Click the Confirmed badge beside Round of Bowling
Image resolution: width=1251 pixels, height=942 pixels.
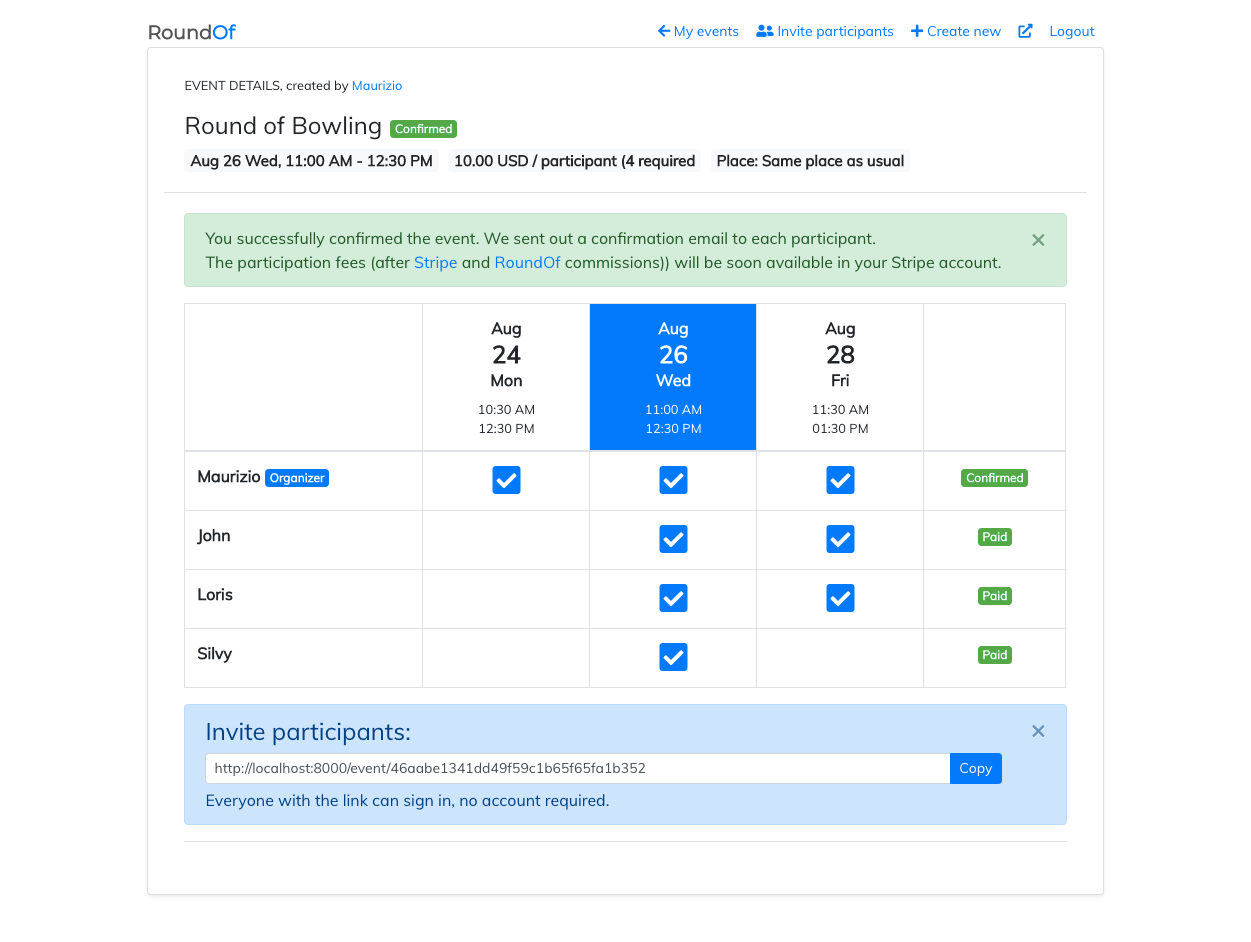point(424,129)
